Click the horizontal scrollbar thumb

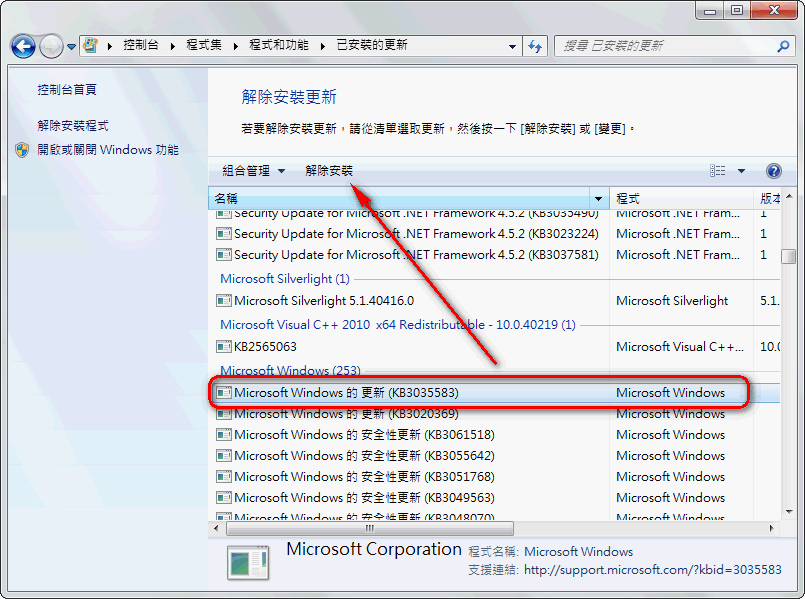click(x=370, y=528)
